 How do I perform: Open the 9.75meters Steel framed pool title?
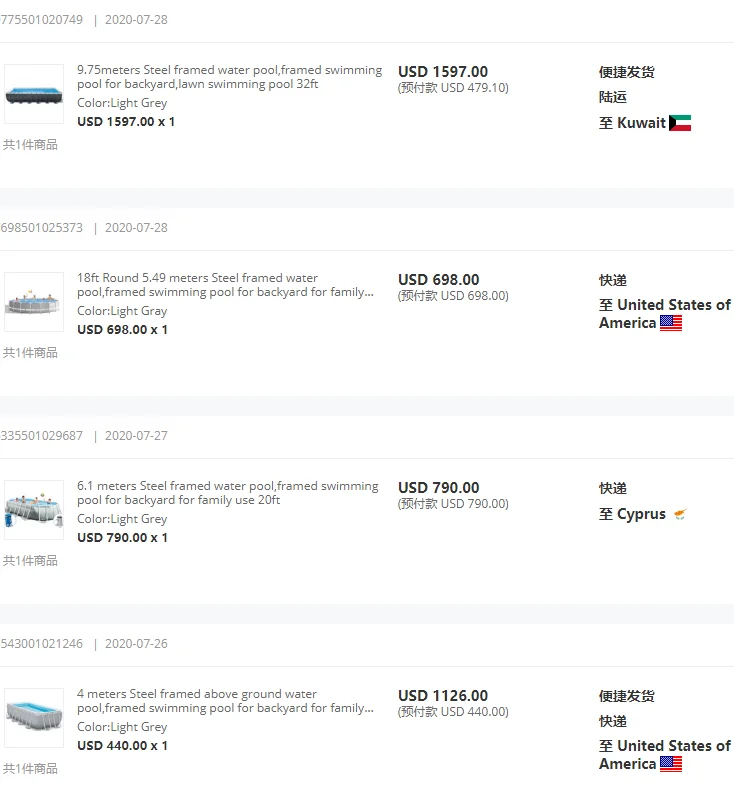coord(229,77)
